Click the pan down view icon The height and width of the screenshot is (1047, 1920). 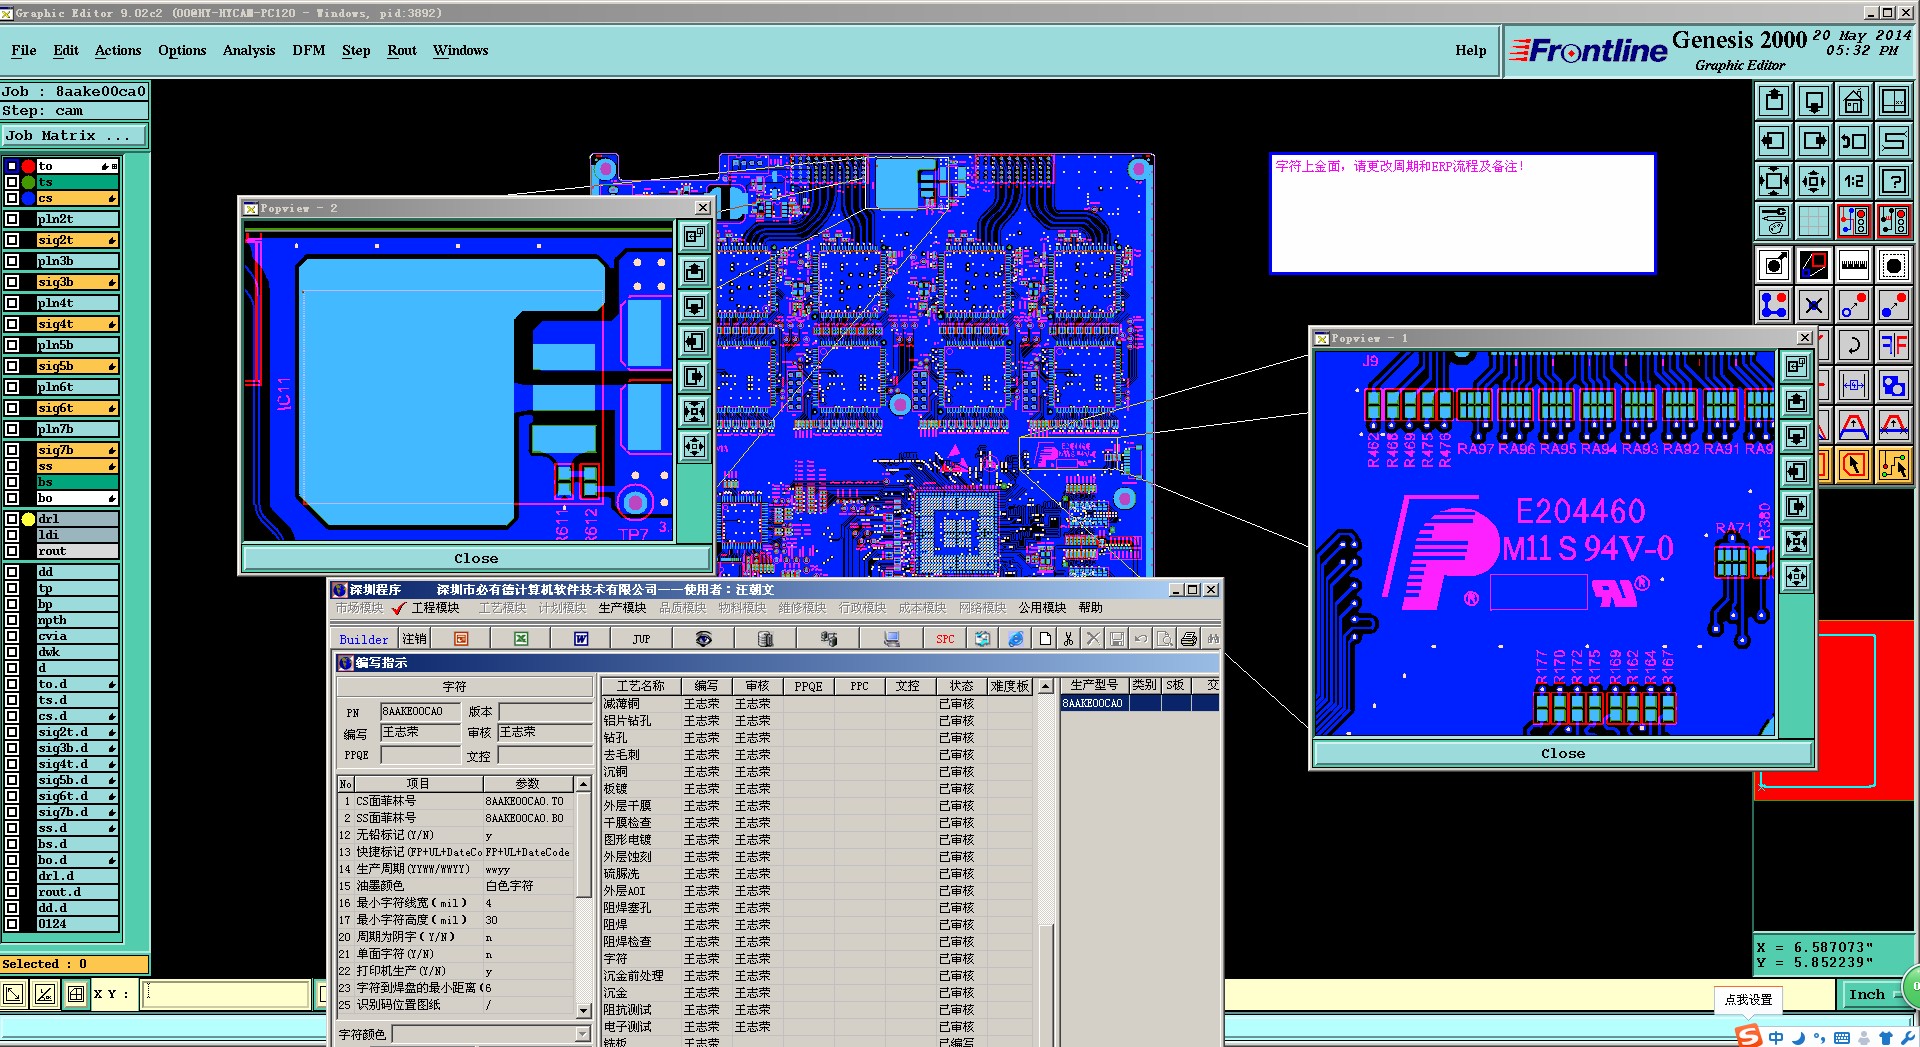[1814, 101]
